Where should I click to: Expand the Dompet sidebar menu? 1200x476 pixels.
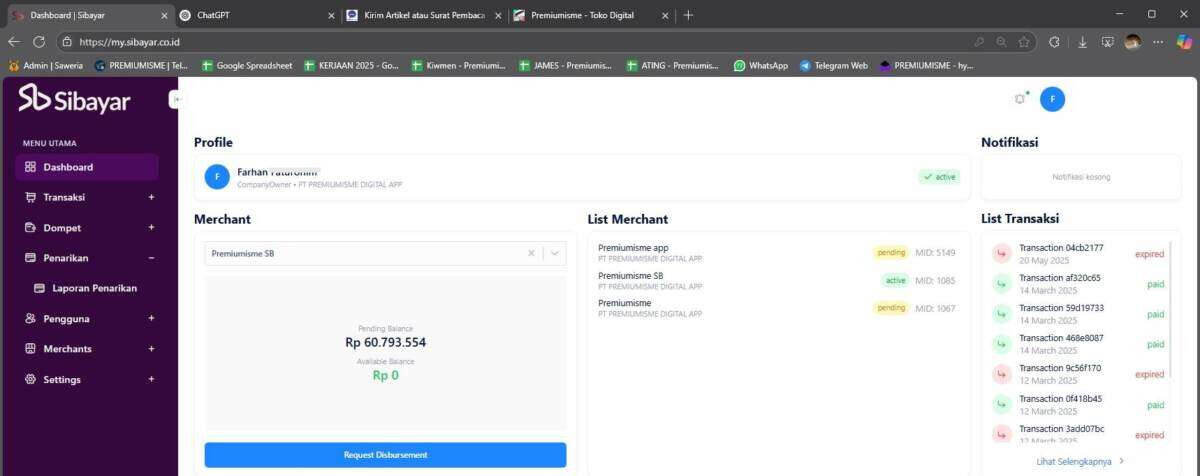tap(89, 227)
